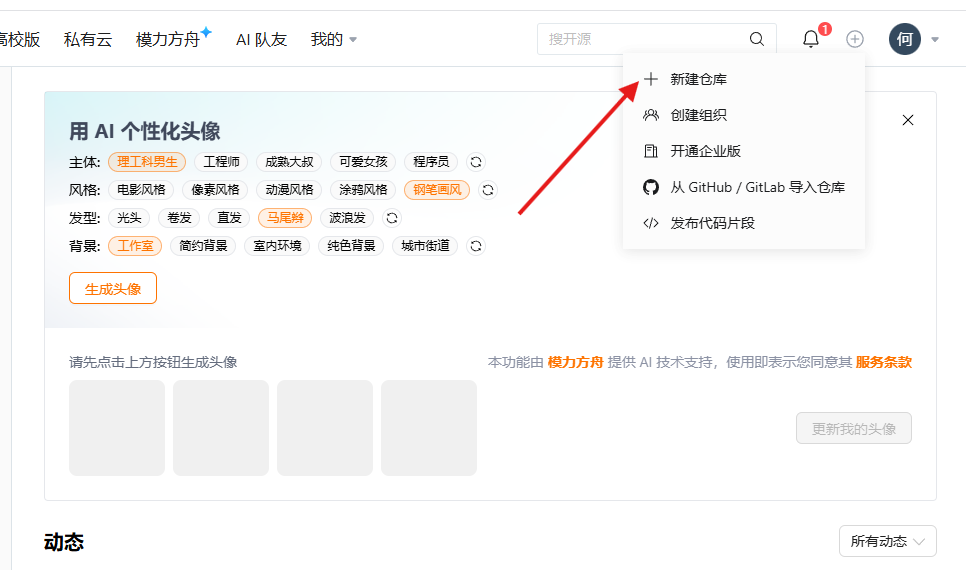The image size is (966, 570).
Task: Select the 简约背景 background tag
Action: pyautogui.click(x=203, y=246)
